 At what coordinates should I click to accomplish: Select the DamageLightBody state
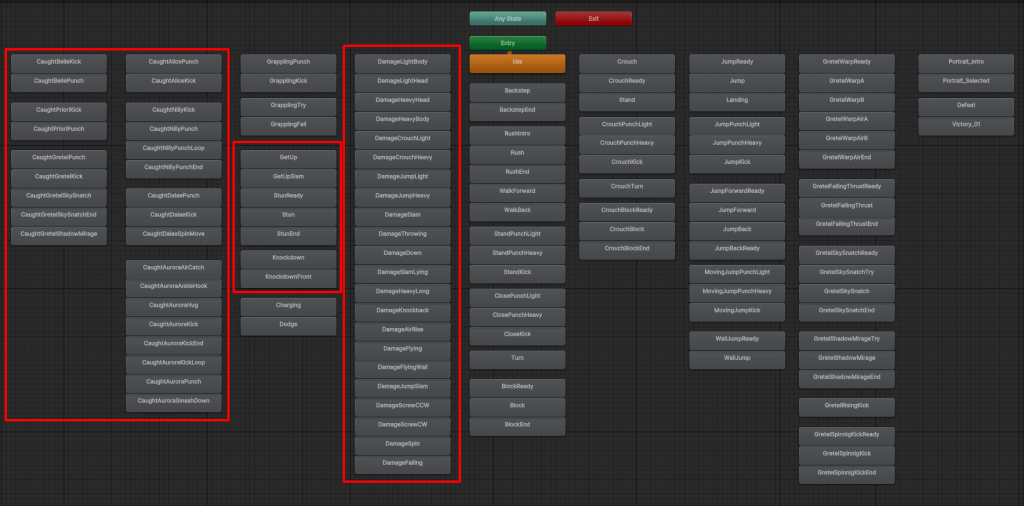403,62
